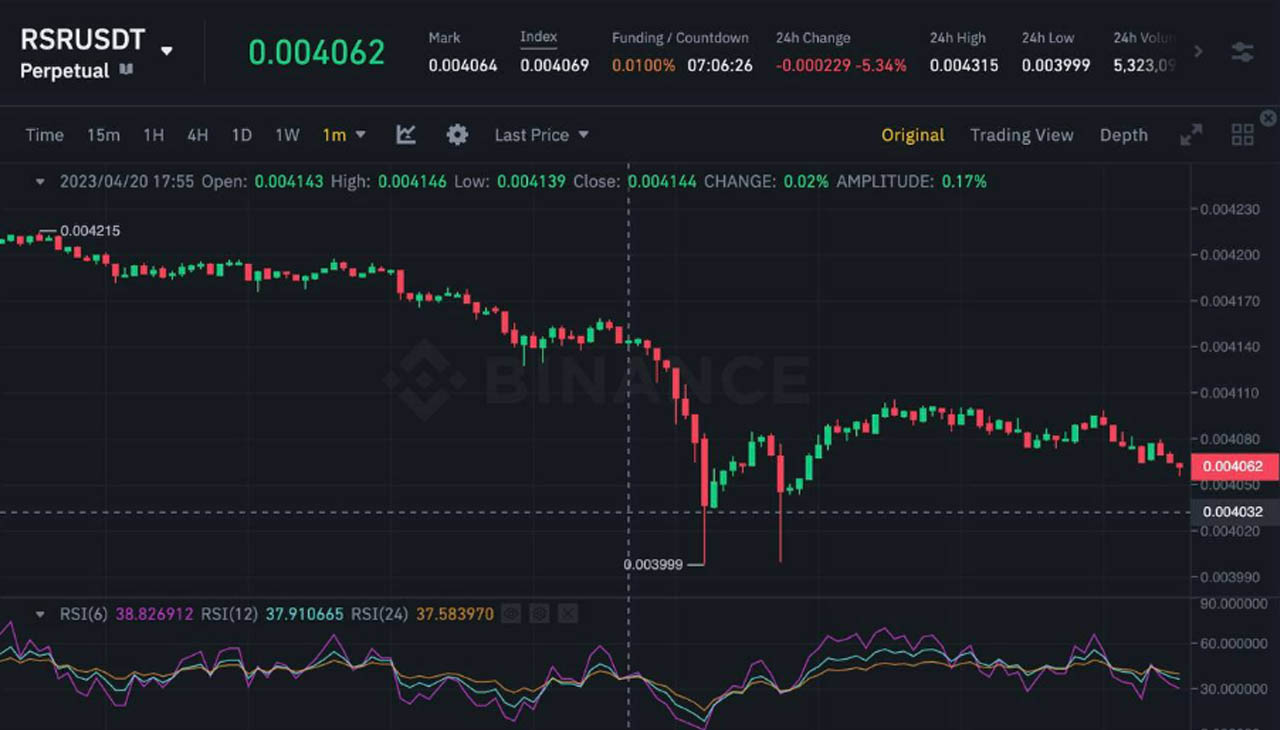1280x730 pixels.
Task: Click the circular close icon above the chart
Action: 1269,117
